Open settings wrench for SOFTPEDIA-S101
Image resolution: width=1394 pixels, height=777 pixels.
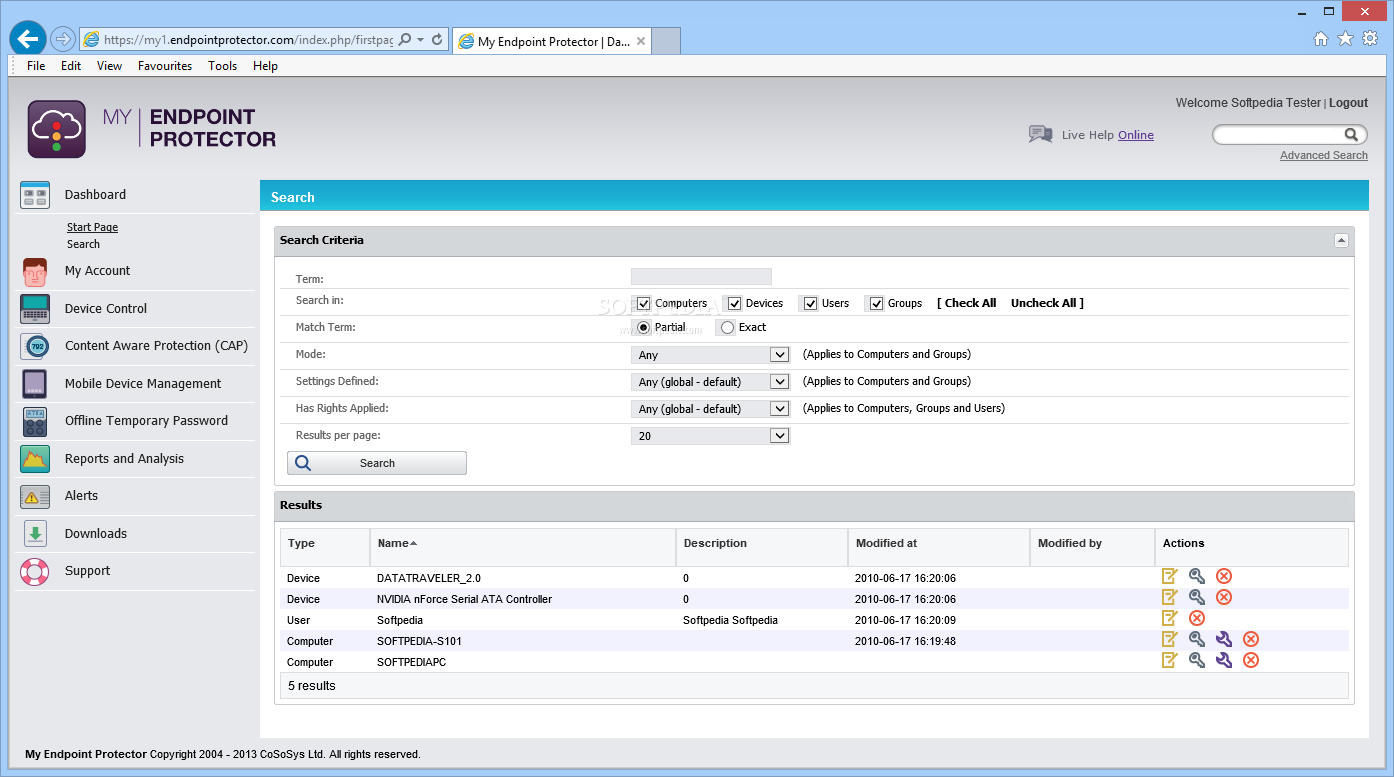point(1223,639)
